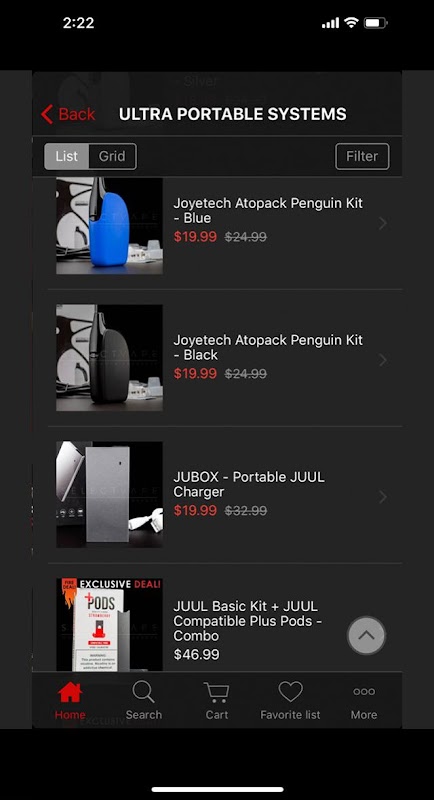Tap the More three-dots icon

tap(364, 692)
